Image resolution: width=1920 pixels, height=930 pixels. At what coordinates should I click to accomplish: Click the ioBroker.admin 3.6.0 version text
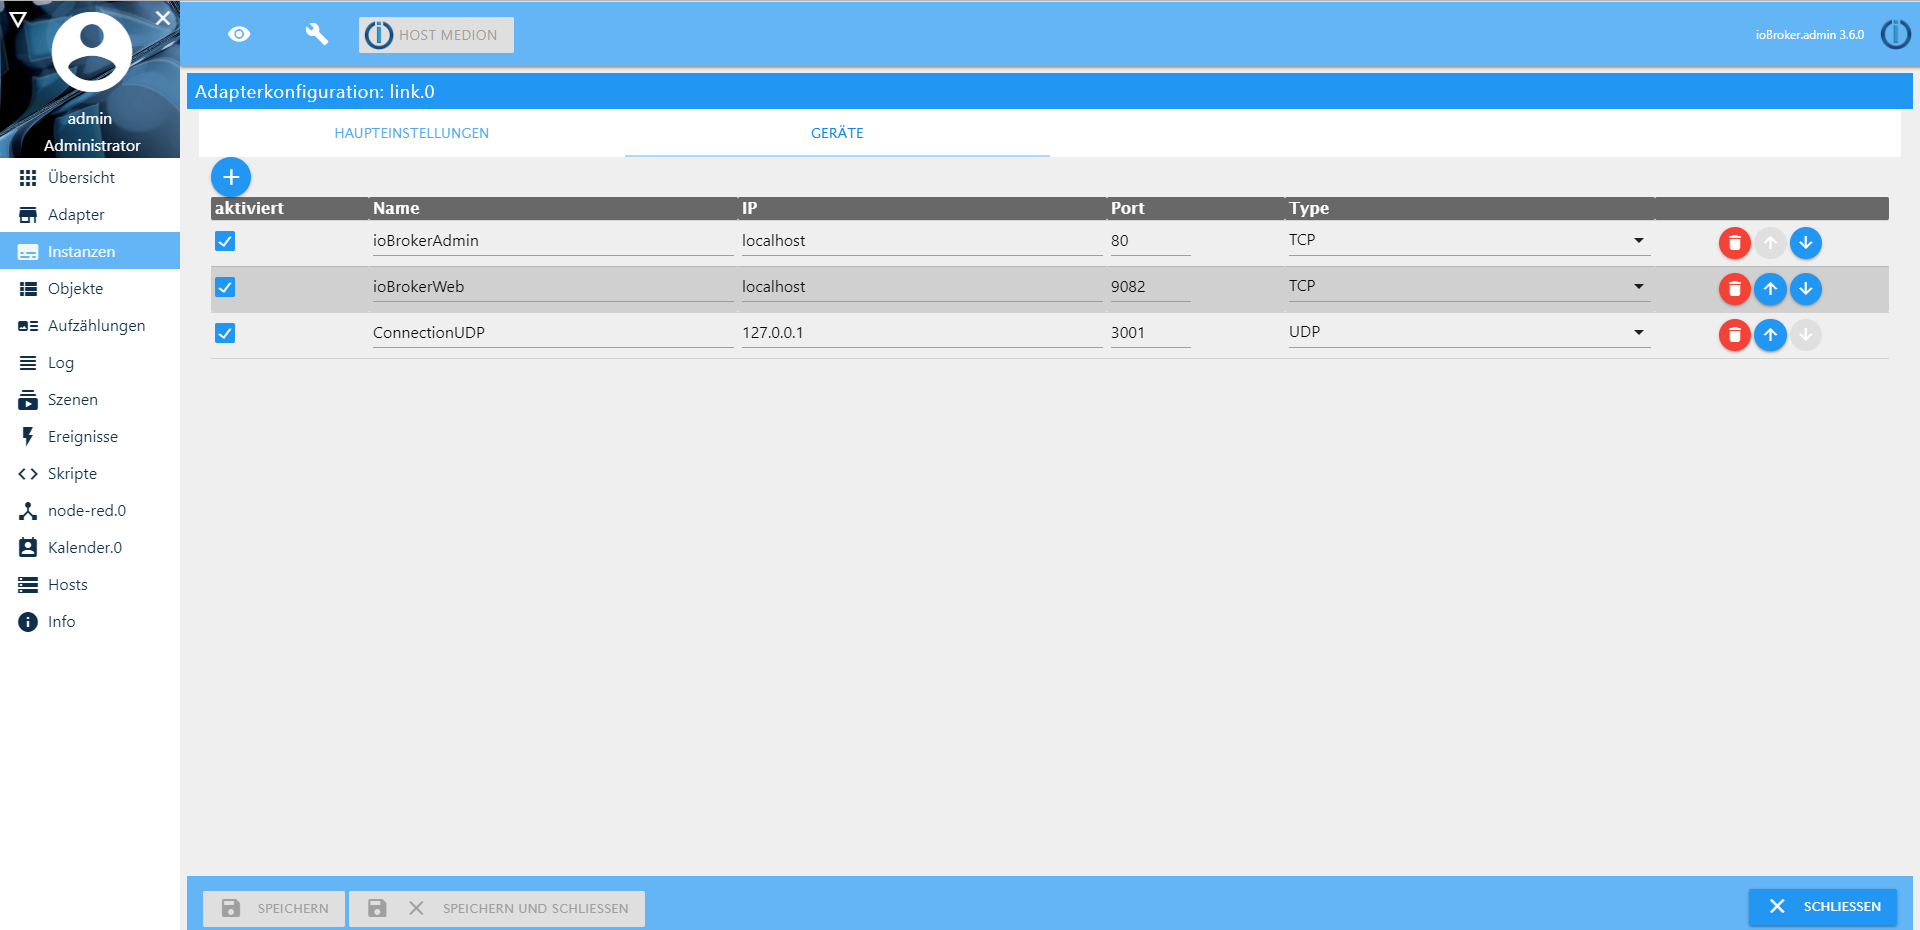(x=1810, y=35)
